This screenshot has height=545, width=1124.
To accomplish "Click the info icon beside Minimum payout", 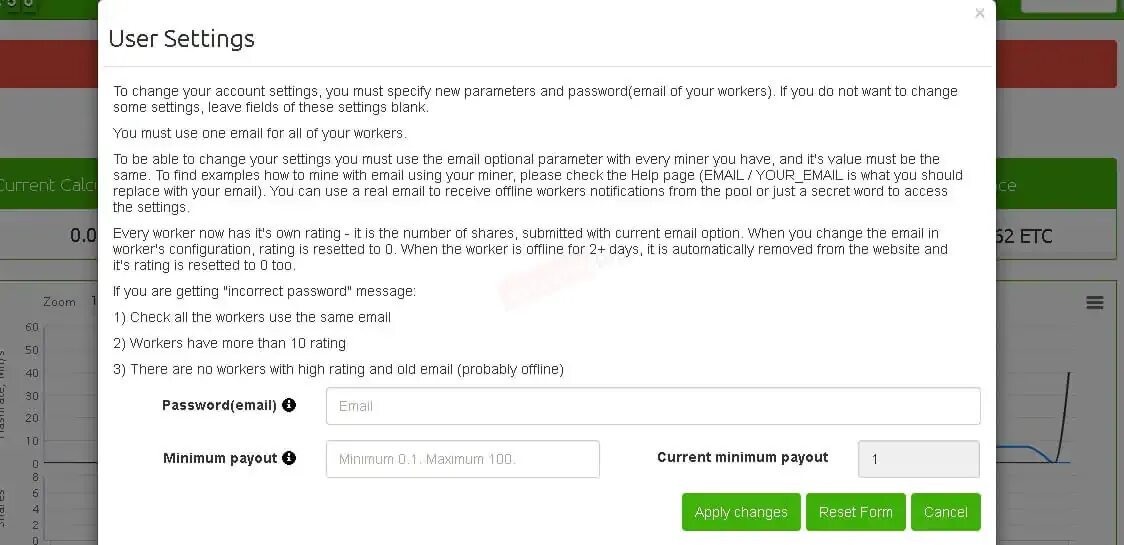I will (x=289, y=458).
